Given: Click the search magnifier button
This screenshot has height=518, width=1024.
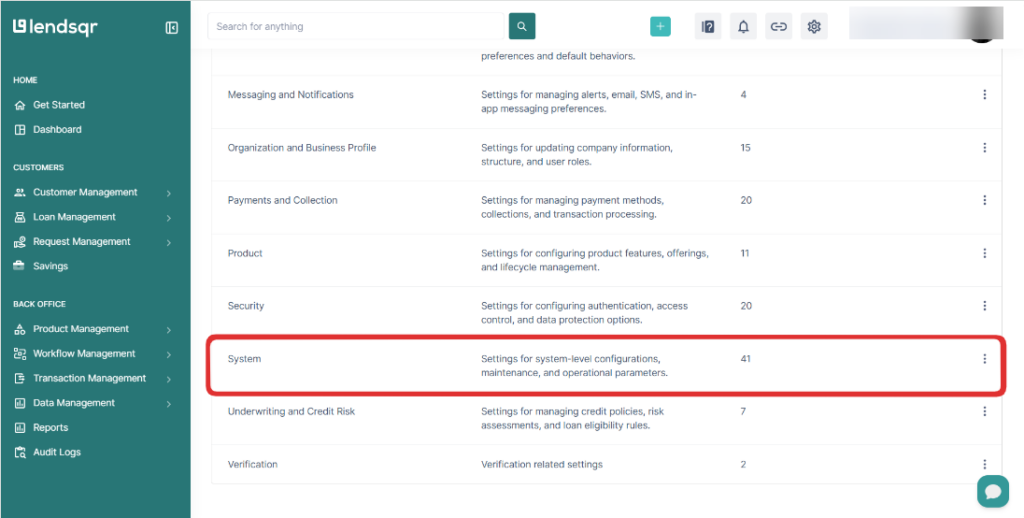Looking at the screenshot, I should click(522, 26).
